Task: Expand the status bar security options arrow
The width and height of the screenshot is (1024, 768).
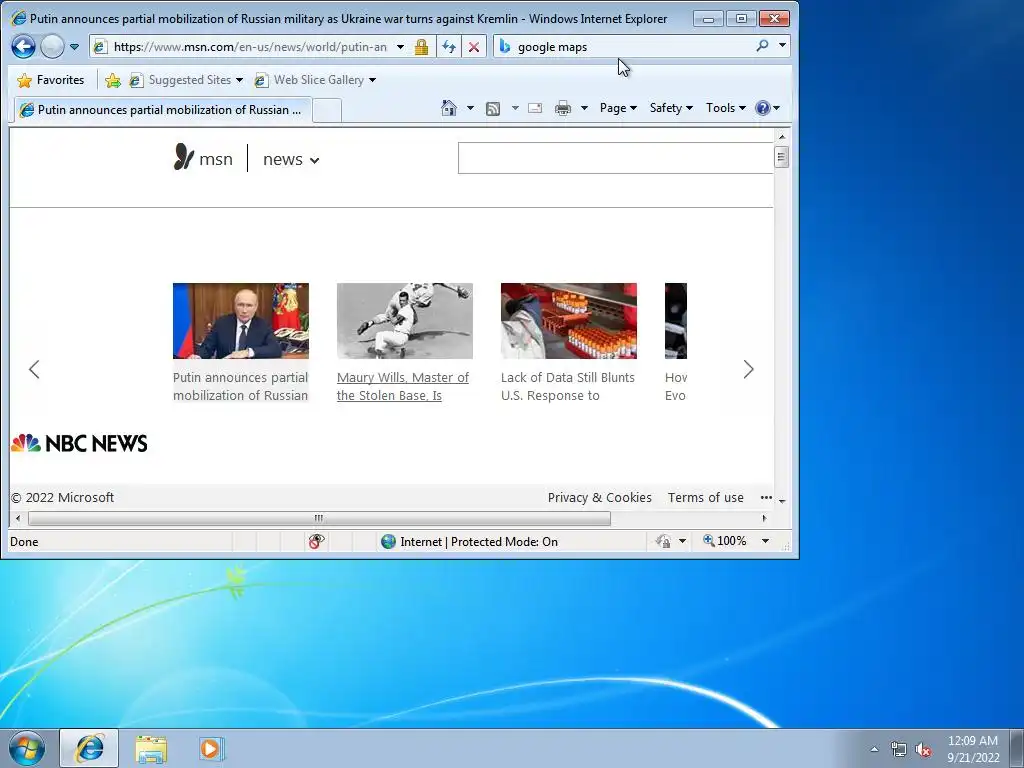Action: click(x=682, y=541)
